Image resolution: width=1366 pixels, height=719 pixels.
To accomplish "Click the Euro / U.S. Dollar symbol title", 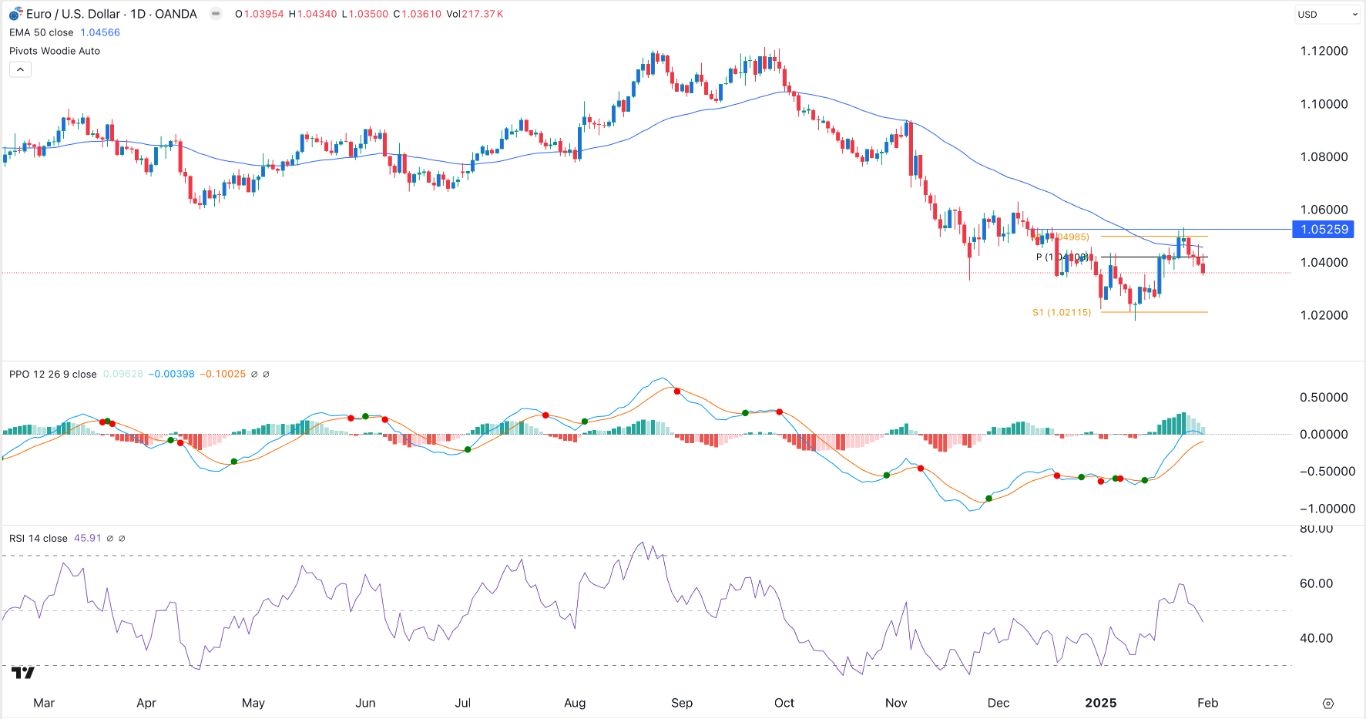I will tap(66, 14).
